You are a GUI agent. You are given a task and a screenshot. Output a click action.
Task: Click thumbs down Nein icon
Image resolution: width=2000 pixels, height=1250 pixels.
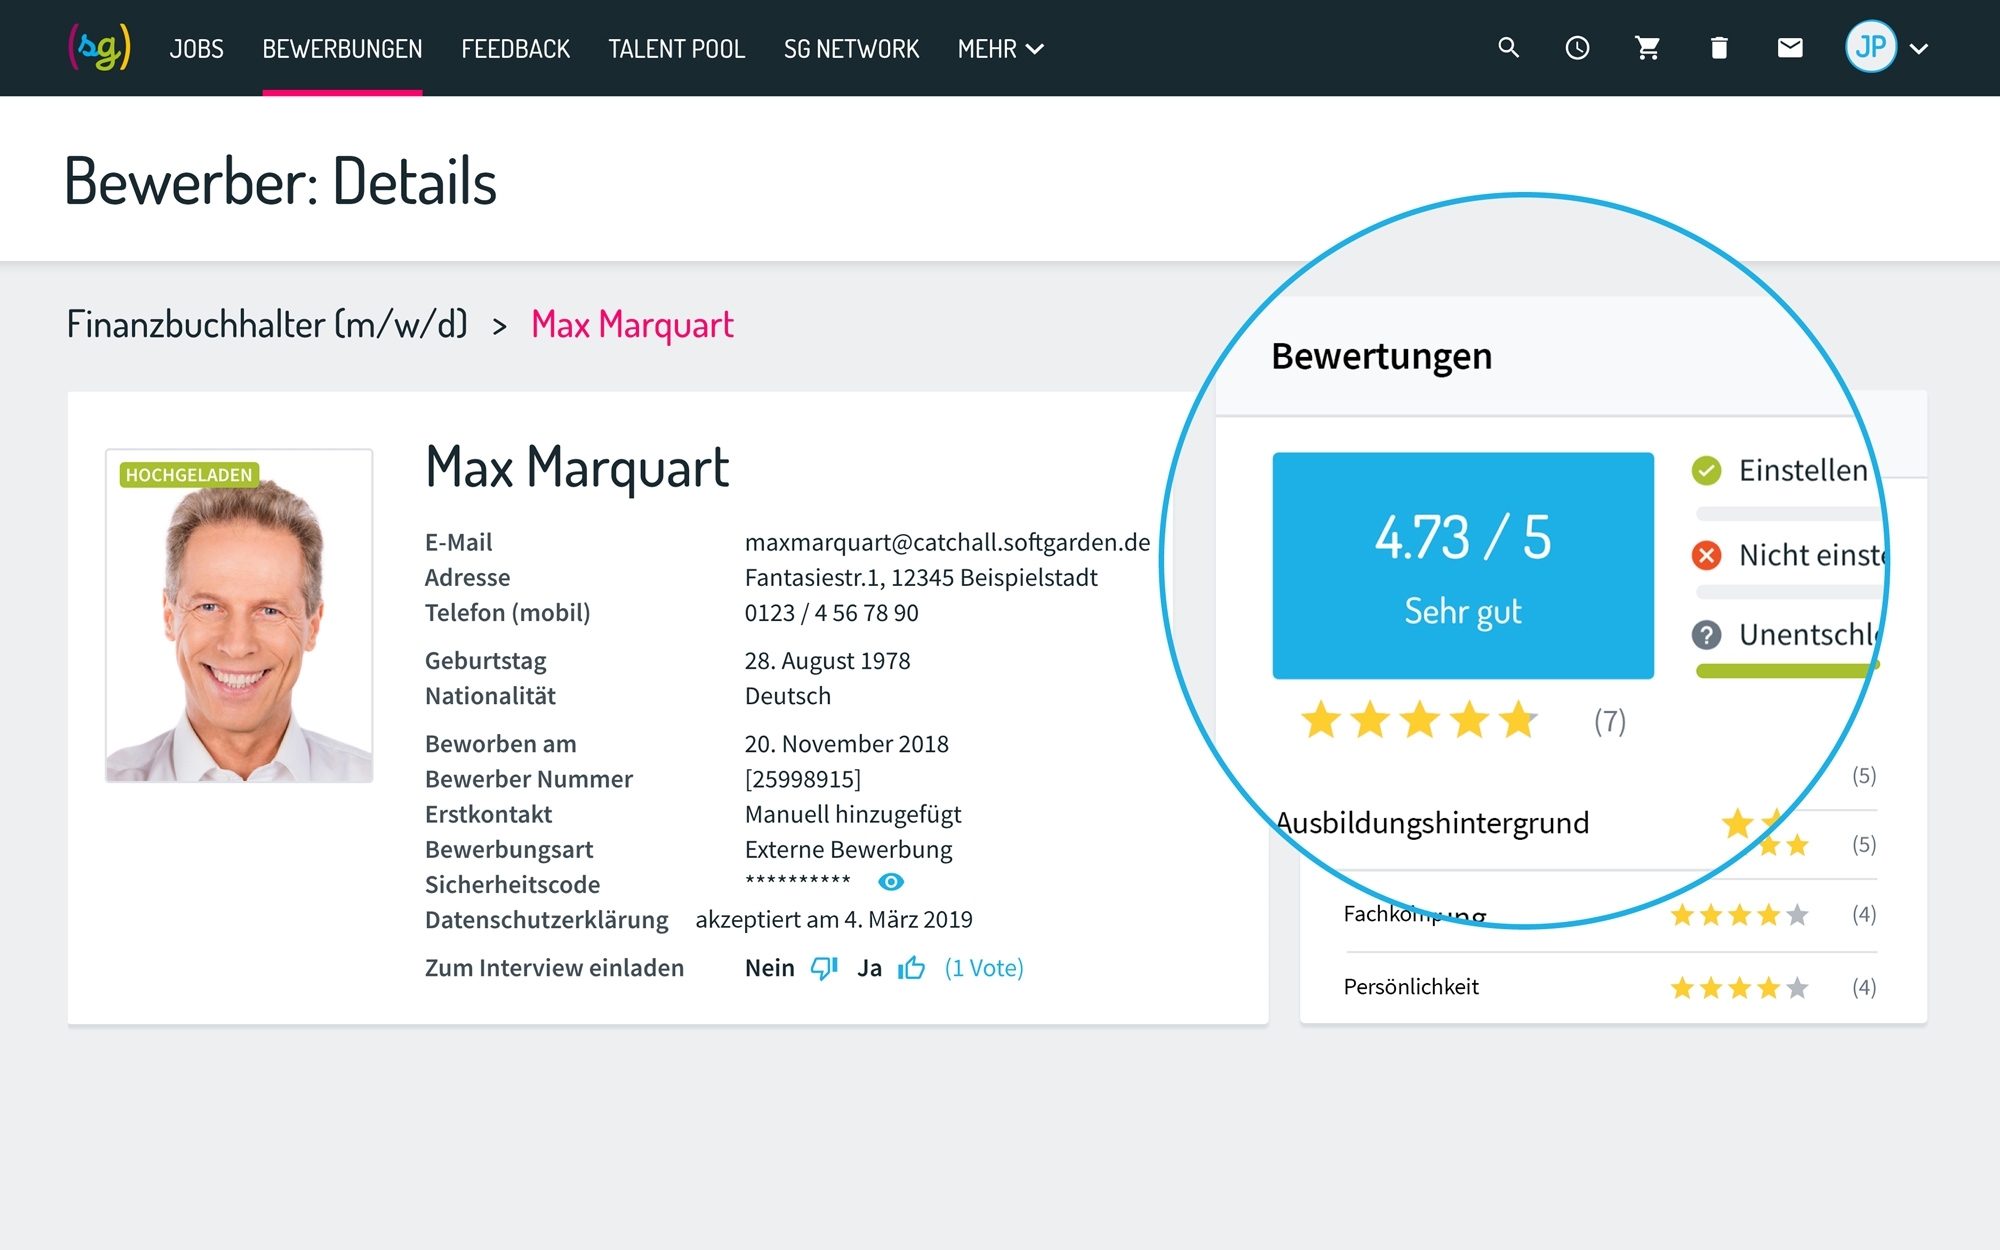click(x=823, y=968)
